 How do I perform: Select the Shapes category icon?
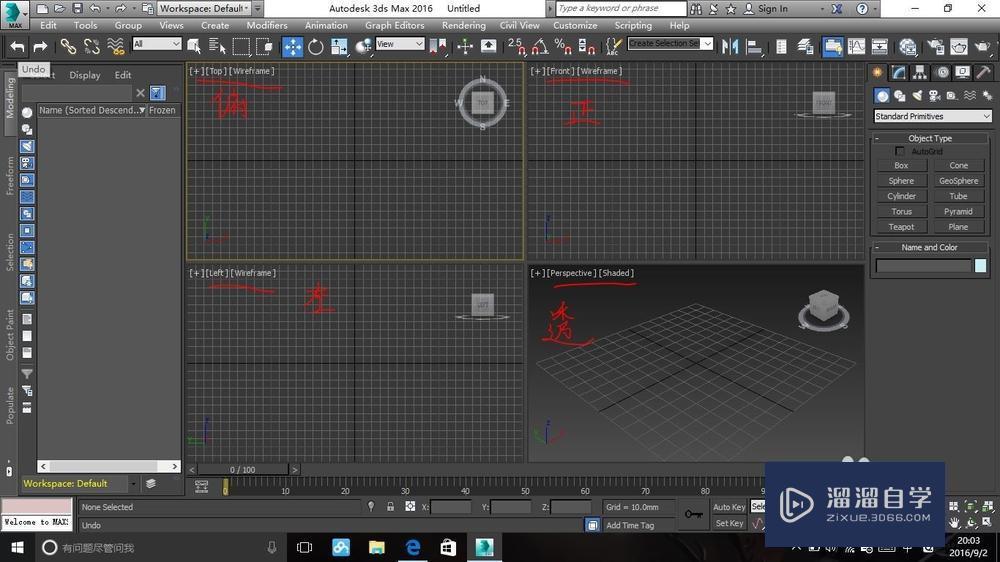(900, 96)
